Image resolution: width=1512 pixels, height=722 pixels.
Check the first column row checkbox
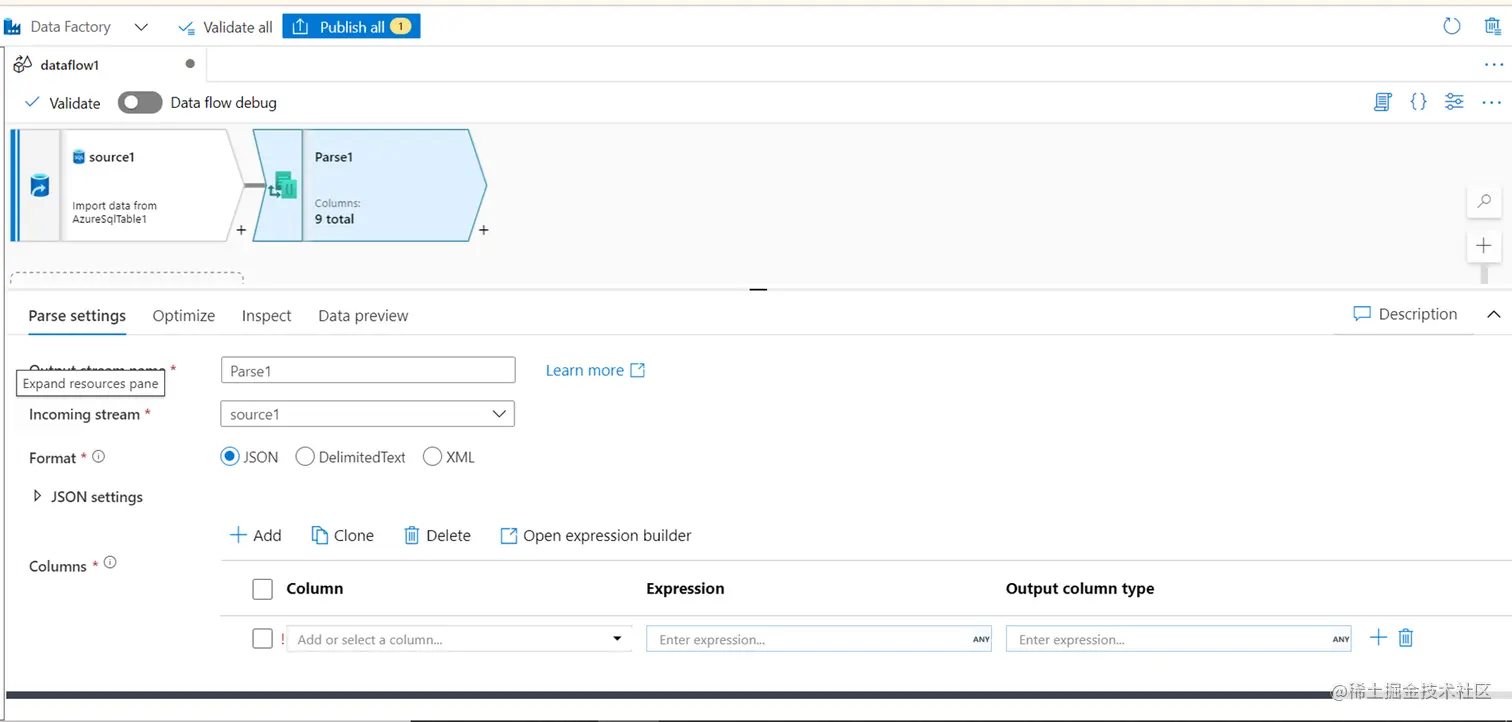(x=263, y=638)
